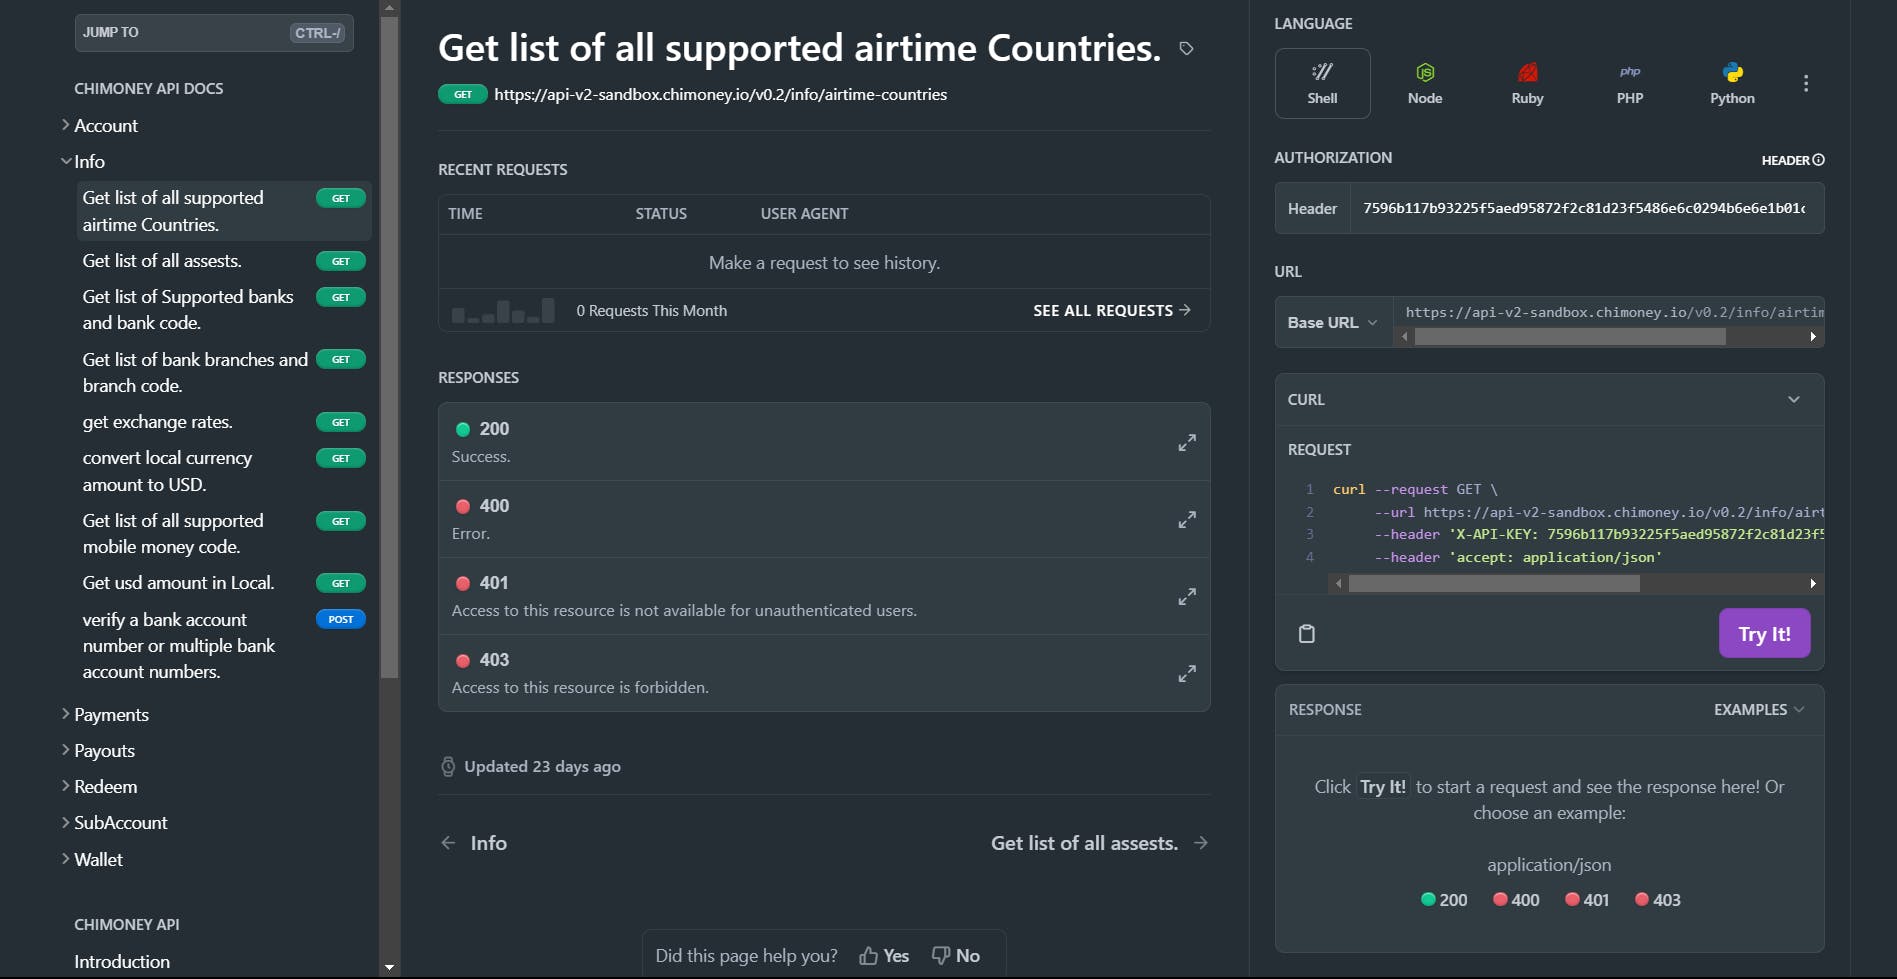Screen dimensions: 1897x979
Task: Expand the 403 forbidden response
Action: point(1187,674)
